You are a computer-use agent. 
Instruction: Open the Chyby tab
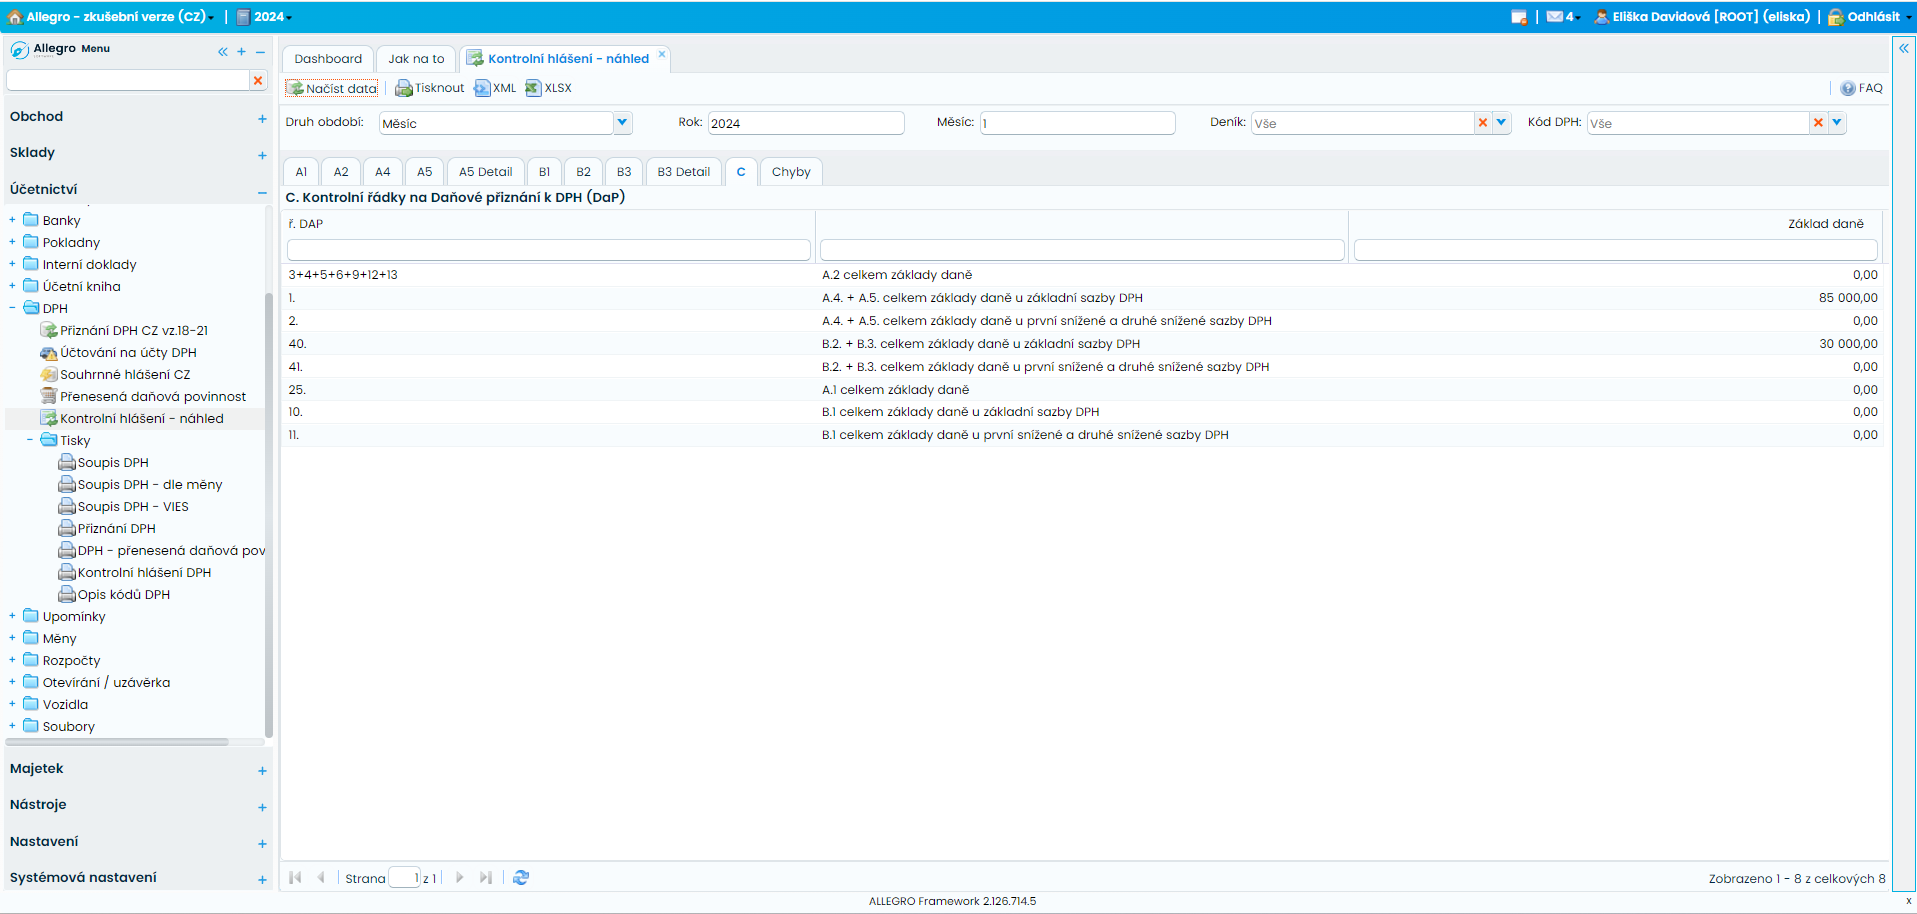click(791, 172)
